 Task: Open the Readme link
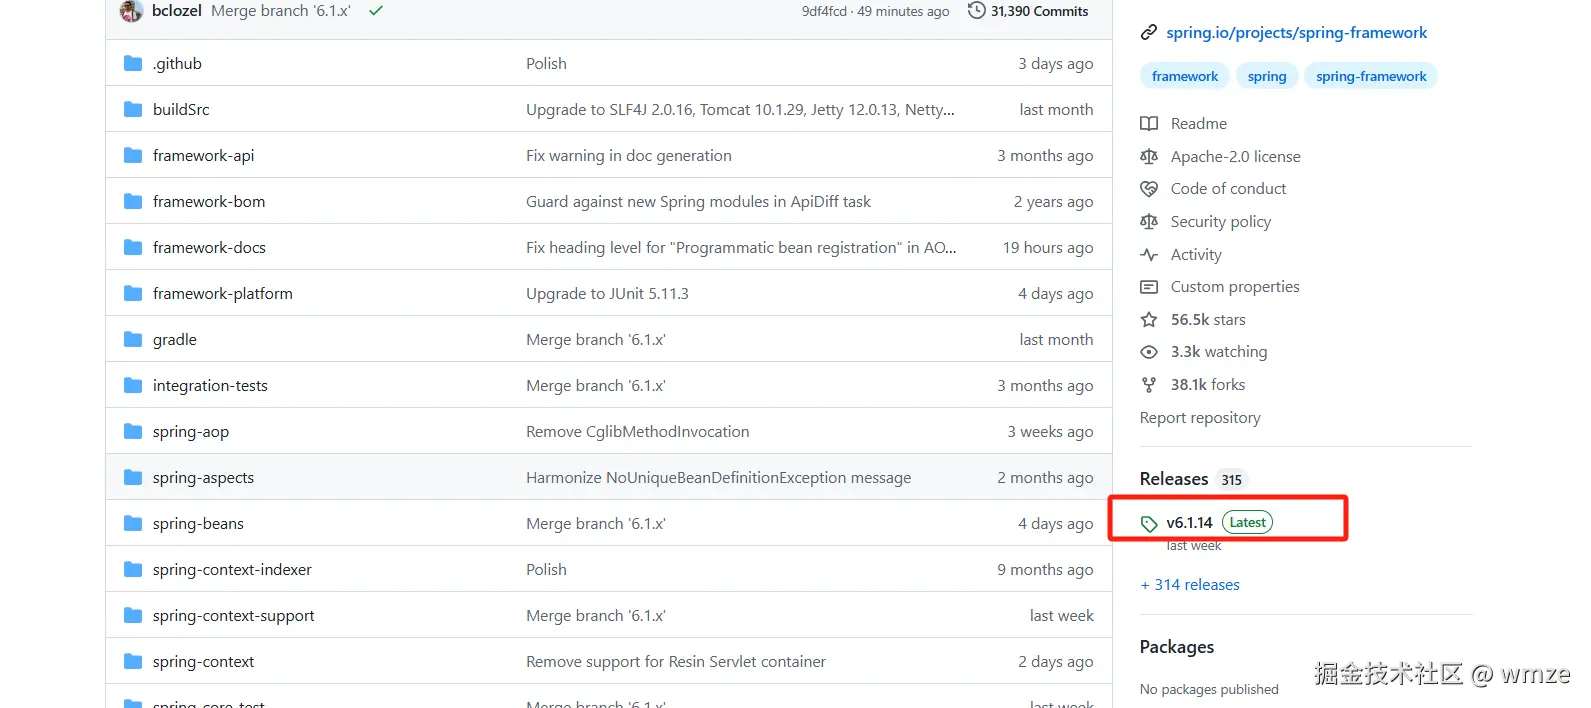tap(1199, 124)
